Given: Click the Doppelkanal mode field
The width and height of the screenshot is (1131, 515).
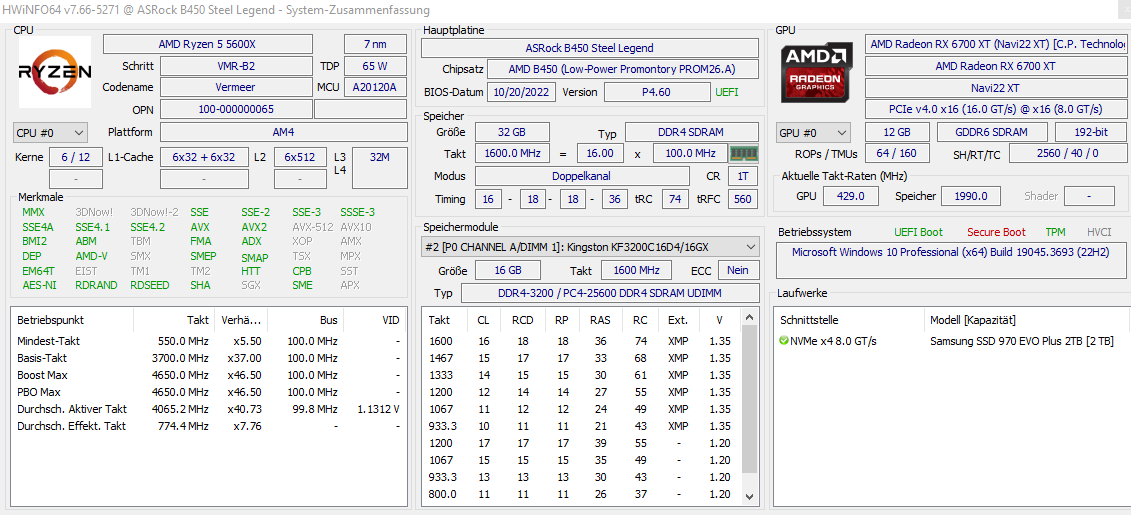Looking at the screenshot, I should tap(581, 176).
